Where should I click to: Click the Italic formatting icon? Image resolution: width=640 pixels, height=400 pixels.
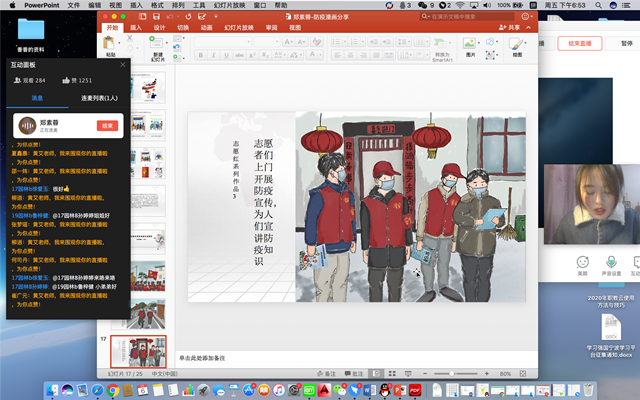coord(213,55)
